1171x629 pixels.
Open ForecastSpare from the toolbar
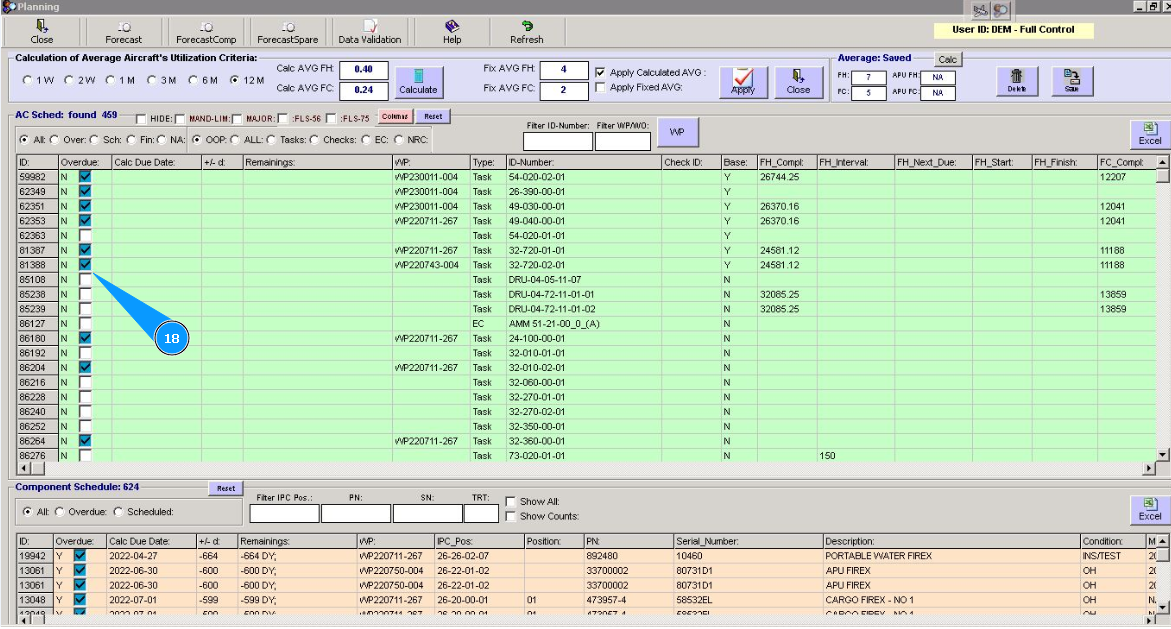click(288, 32)
